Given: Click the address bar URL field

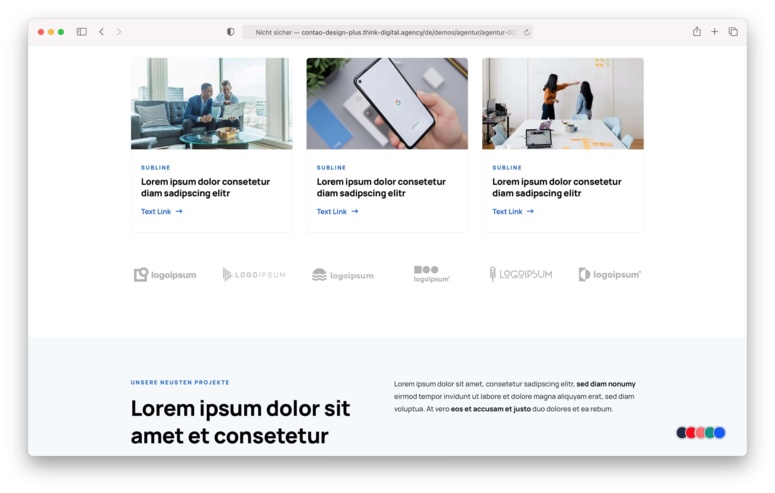Looking at the screenshot, I should pyautogui.click(x=387, y=32).
